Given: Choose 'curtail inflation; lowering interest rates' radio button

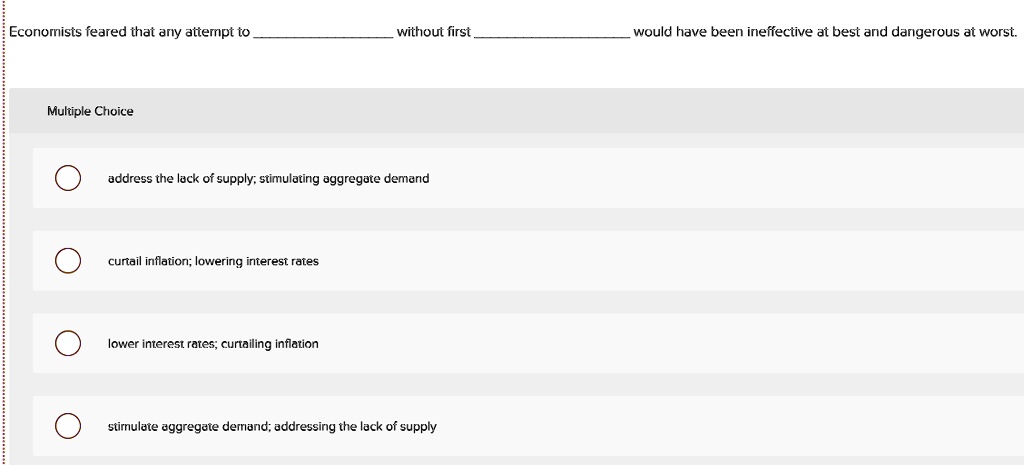Looking at the screenshot, I should 68,261.
